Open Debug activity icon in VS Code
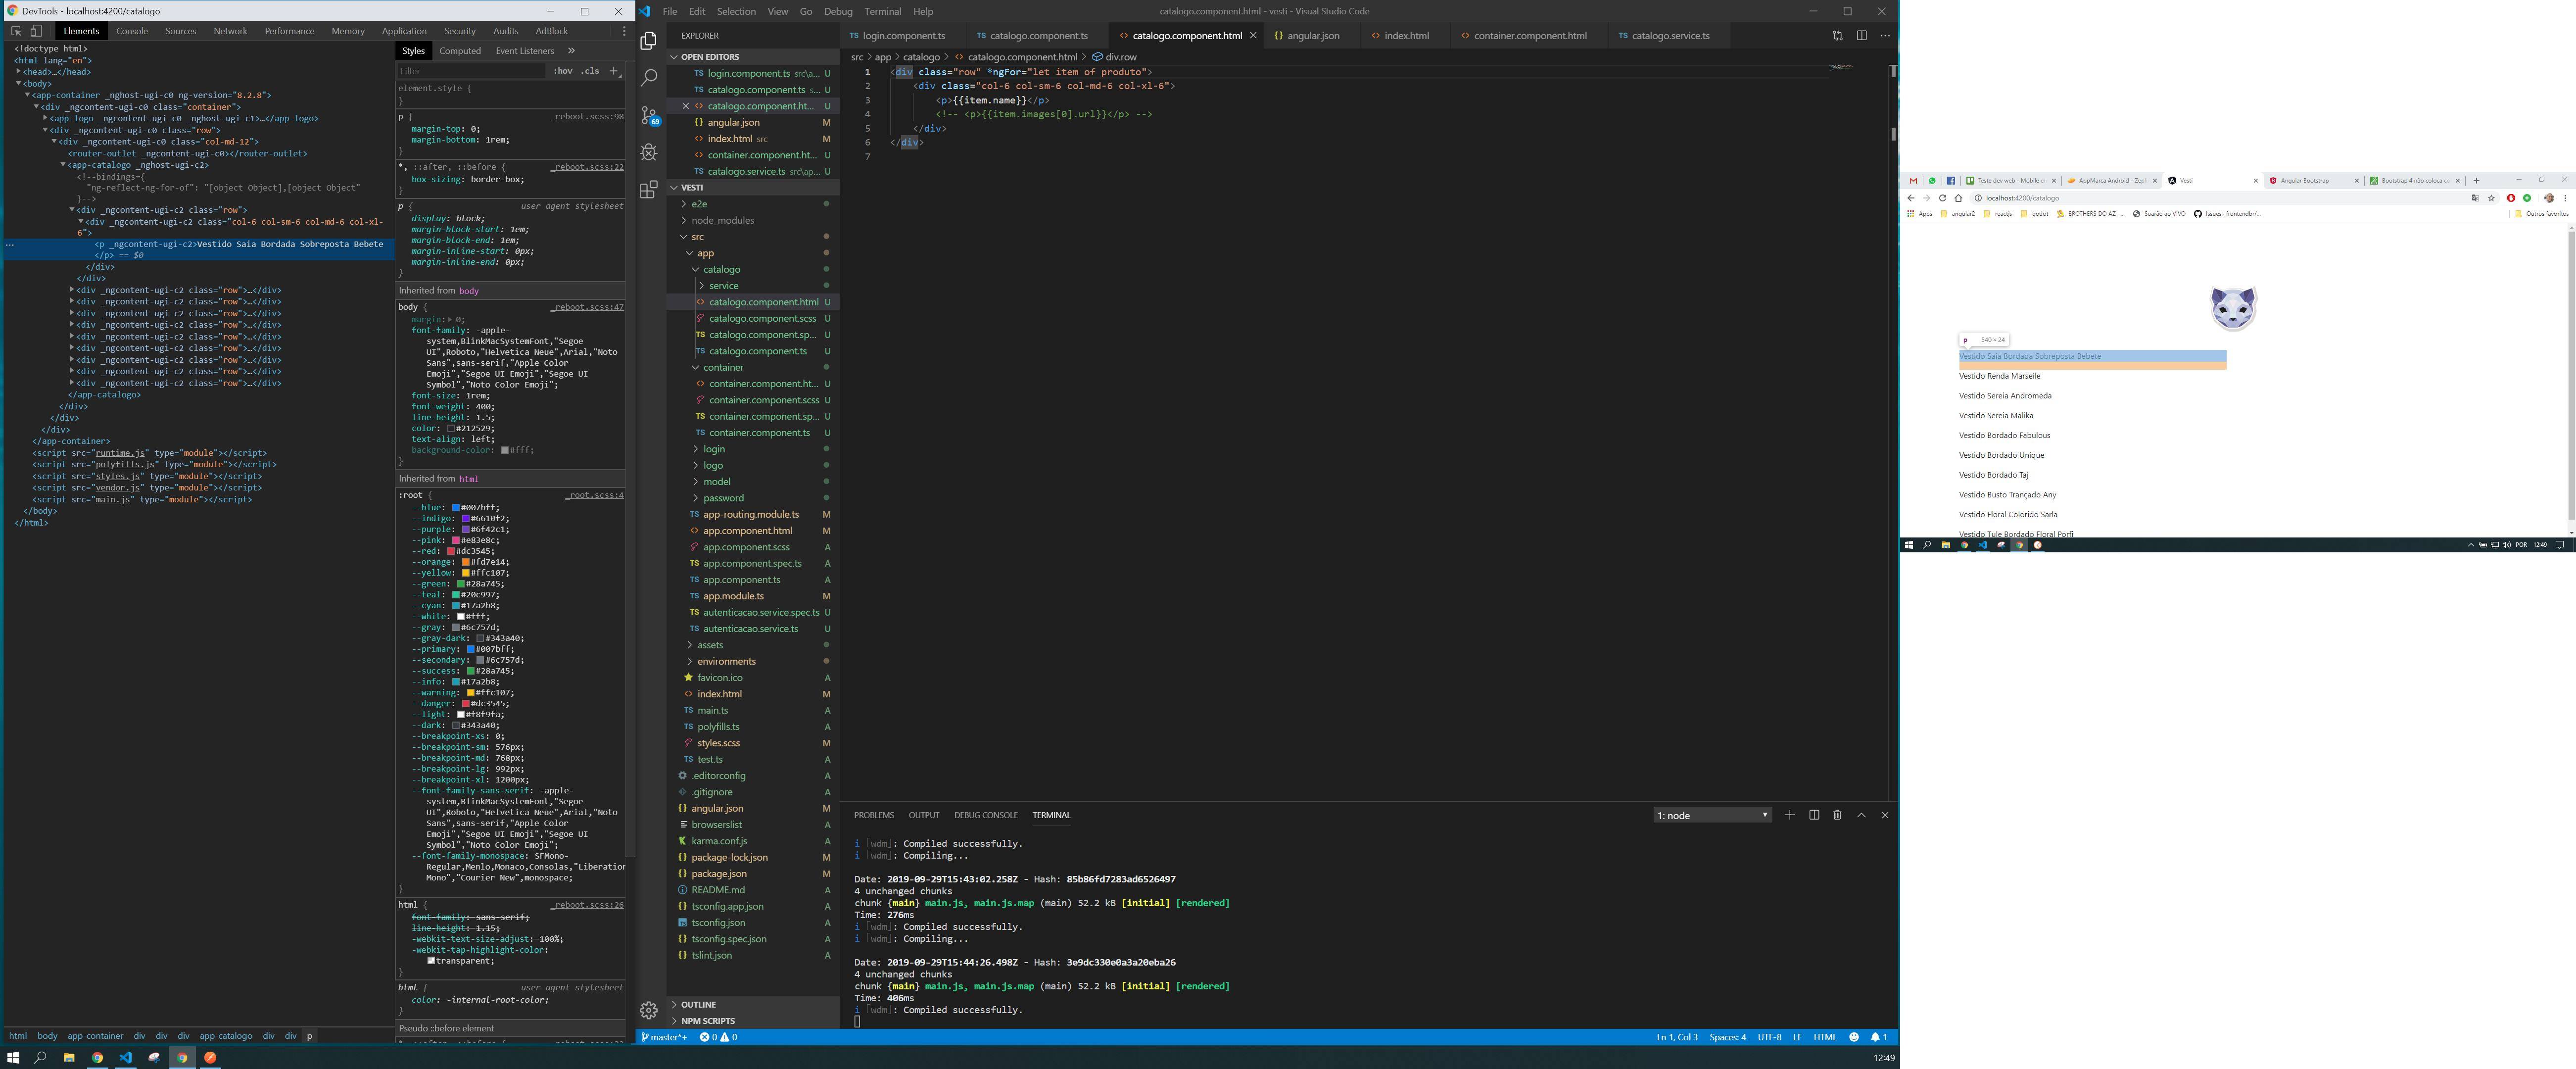The image size is (2576, 1069). (x=649, y=152)
